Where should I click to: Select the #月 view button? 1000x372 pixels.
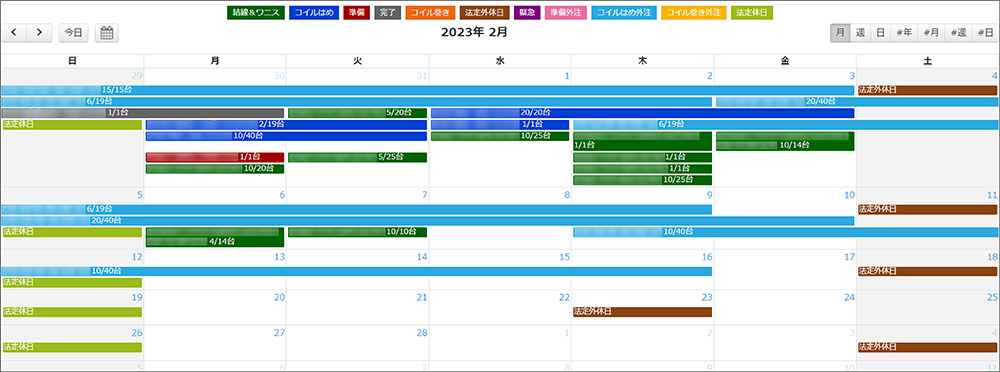pos(931,33)
